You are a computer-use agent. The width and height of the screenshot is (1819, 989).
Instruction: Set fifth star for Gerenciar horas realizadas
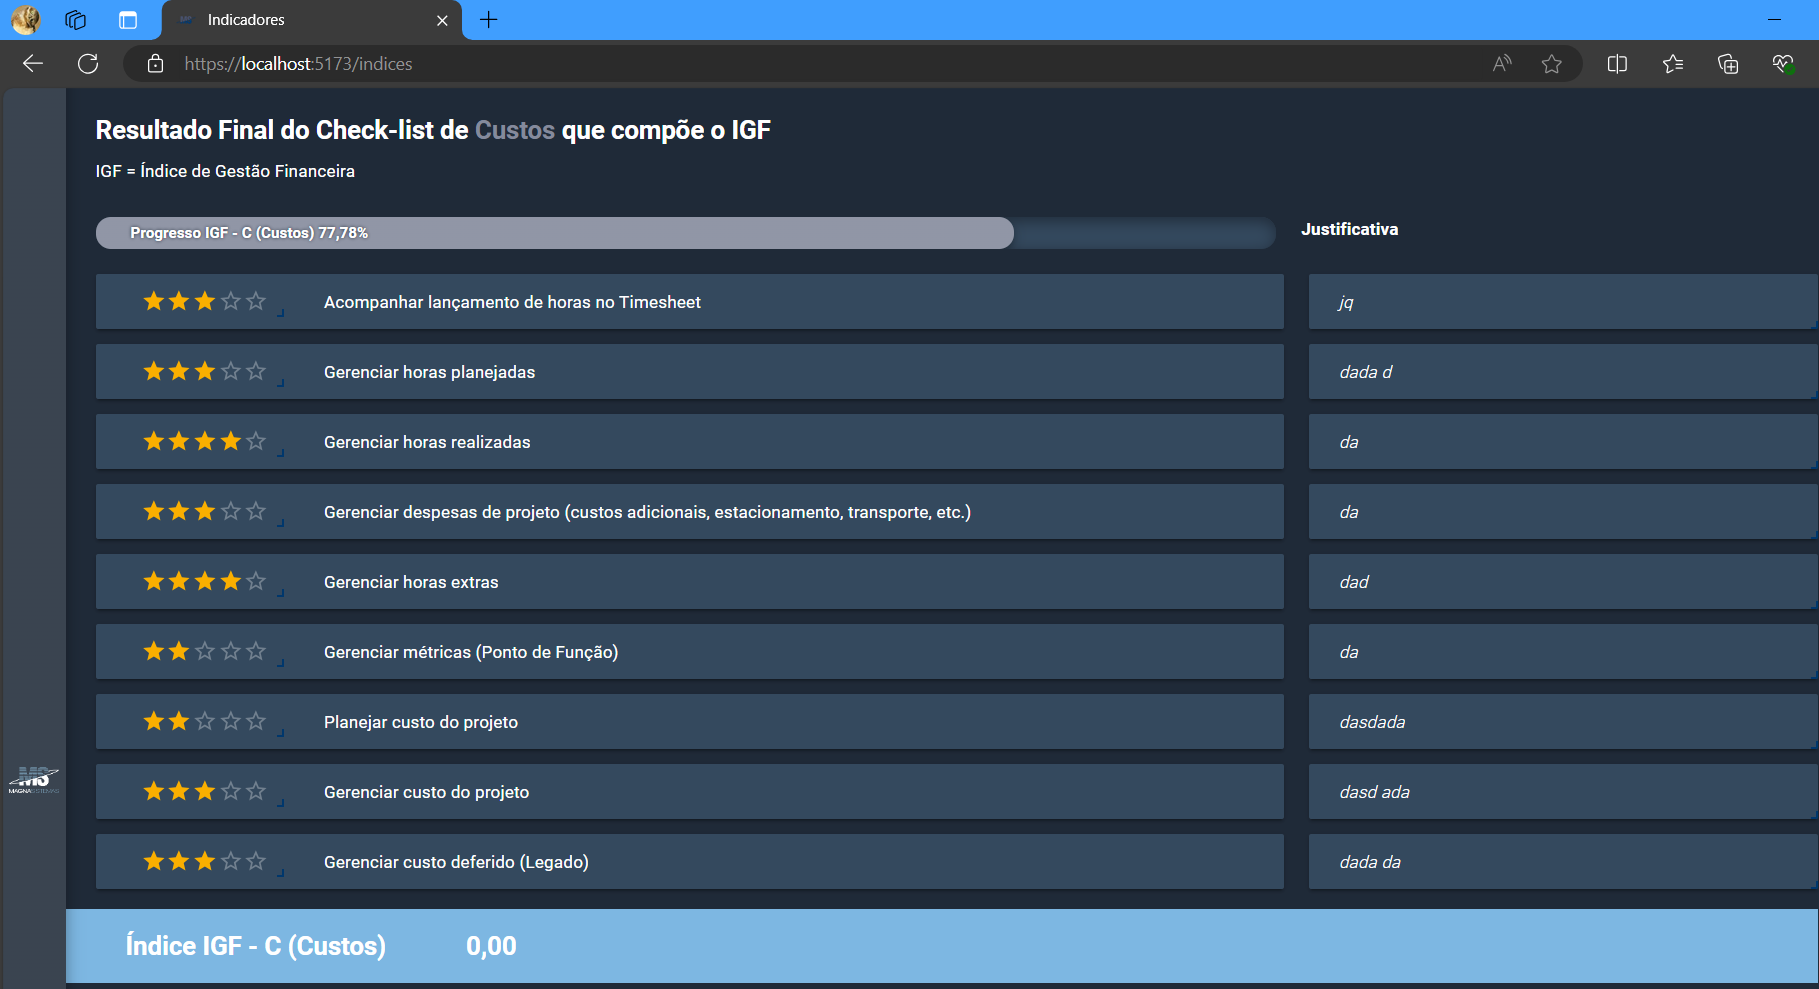coord(256,441)
